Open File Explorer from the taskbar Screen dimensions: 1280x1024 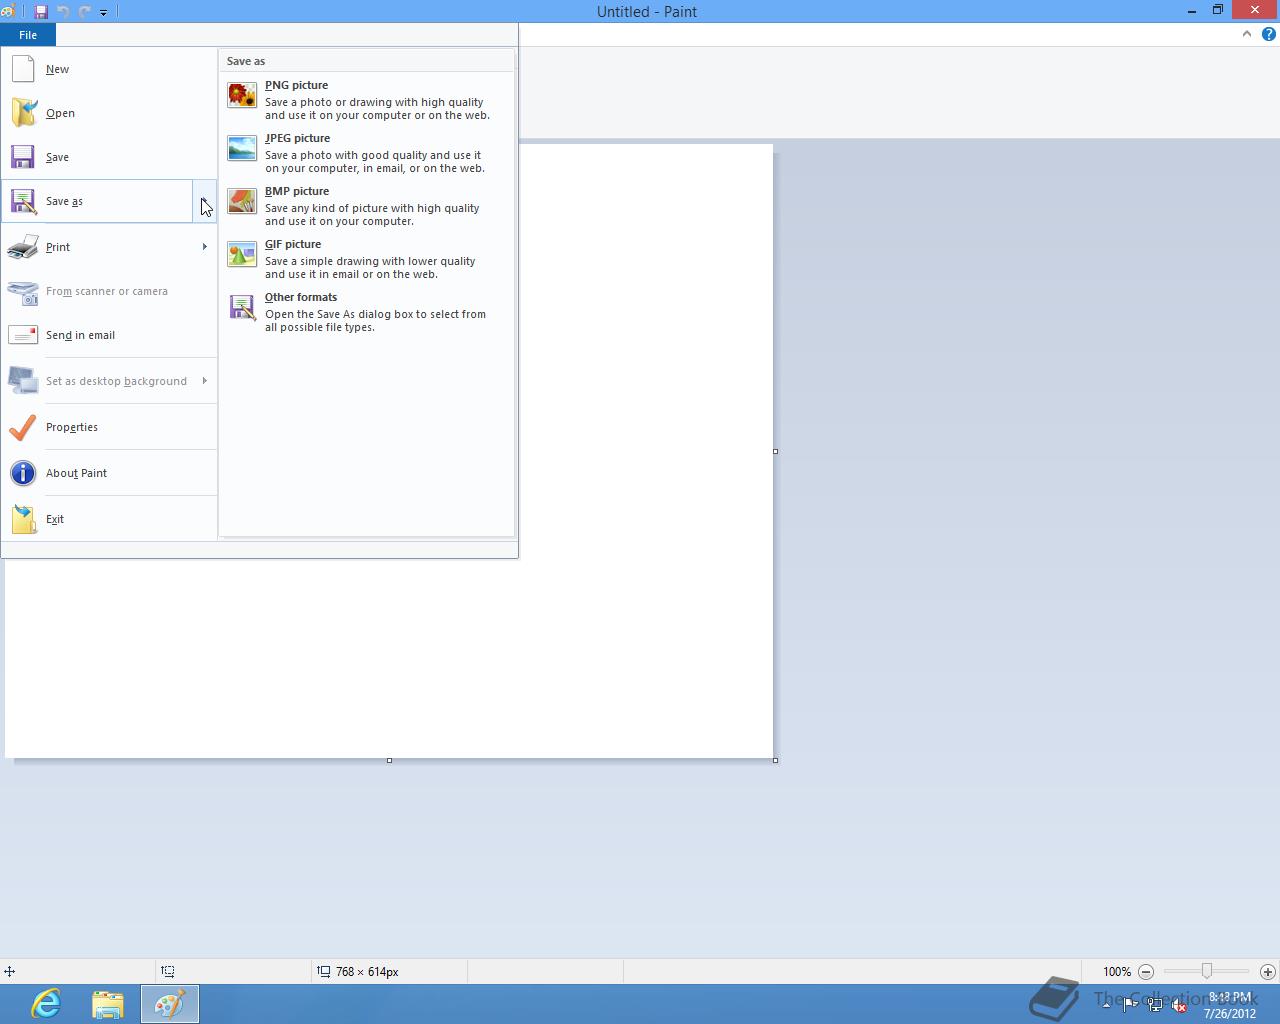[108, 1004]
